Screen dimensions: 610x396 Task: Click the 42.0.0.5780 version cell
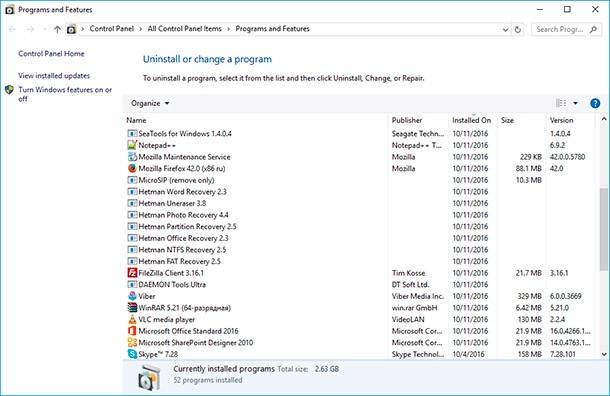tap(567, 157)
